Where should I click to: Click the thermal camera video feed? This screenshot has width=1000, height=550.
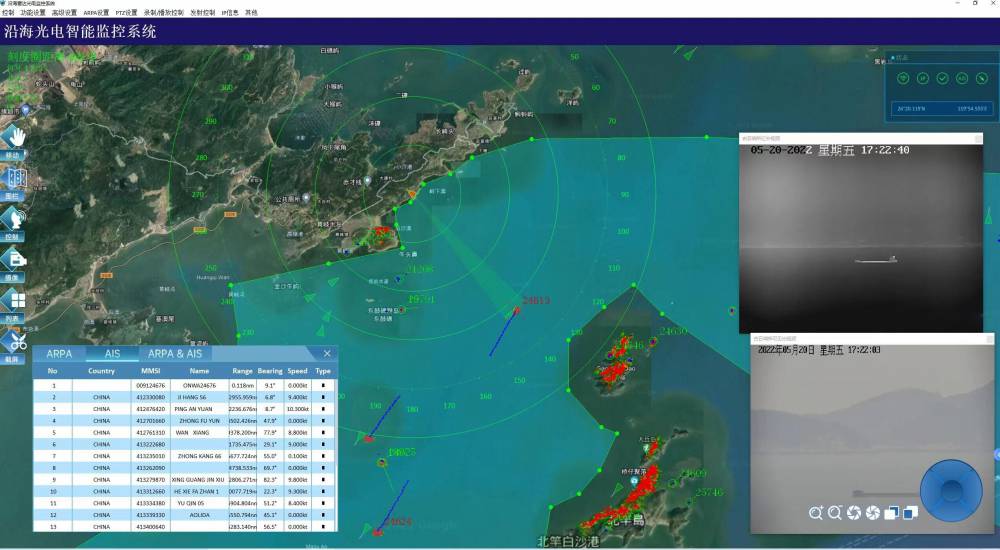coord(860,239)
